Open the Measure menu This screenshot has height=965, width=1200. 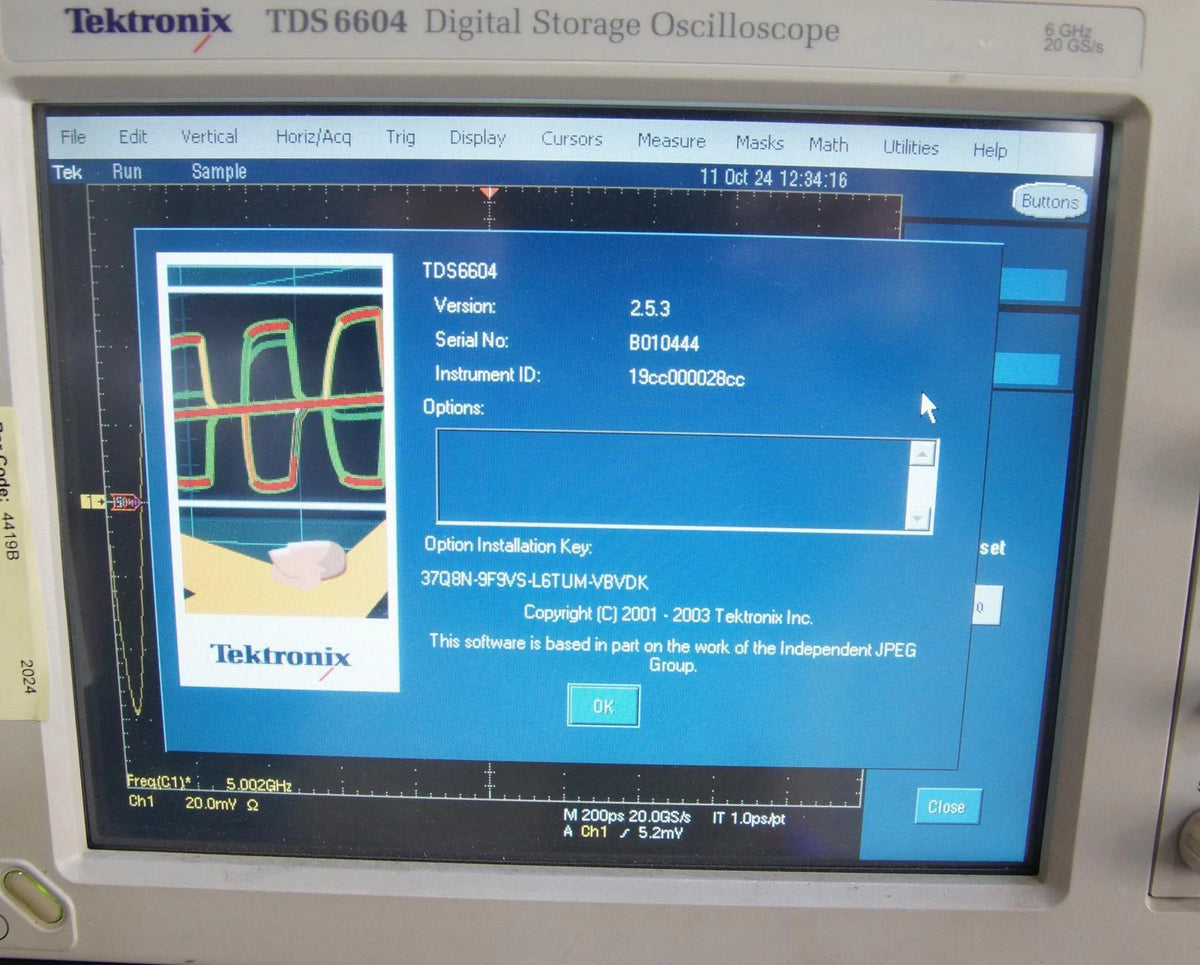click(x=671, y=141)
